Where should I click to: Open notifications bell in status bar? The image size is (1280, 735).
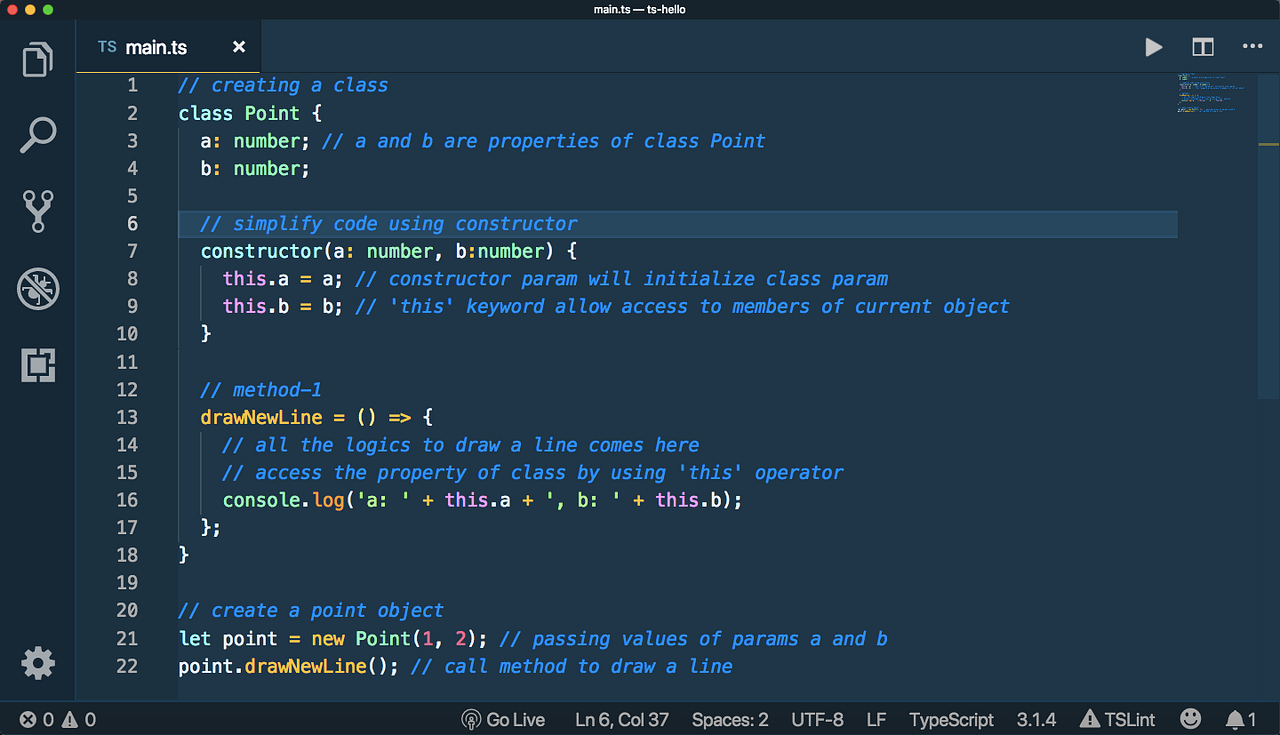(x=1241, y=719)
